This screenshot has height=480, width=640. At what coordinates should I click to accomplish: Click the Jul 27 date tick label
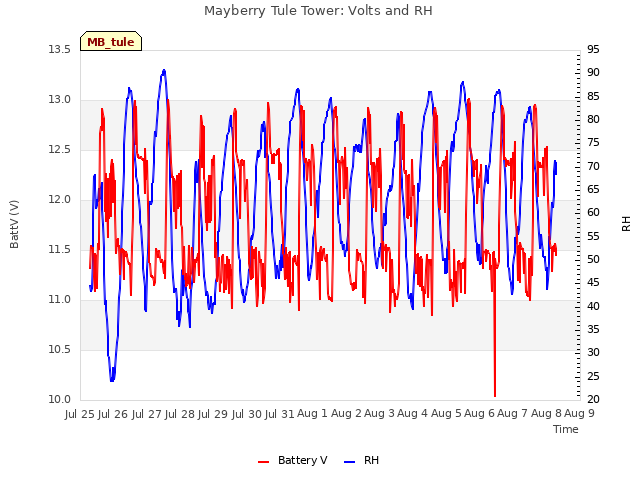[x=146, y=414]
